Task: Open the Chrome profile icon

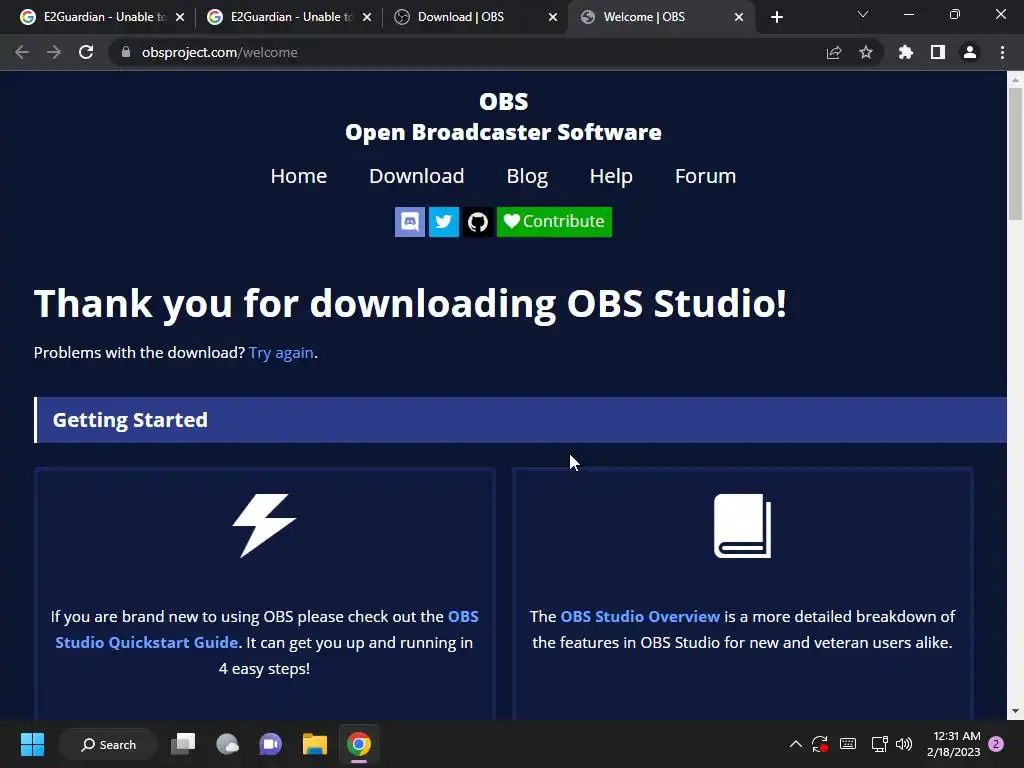Action: click(970, 52)
